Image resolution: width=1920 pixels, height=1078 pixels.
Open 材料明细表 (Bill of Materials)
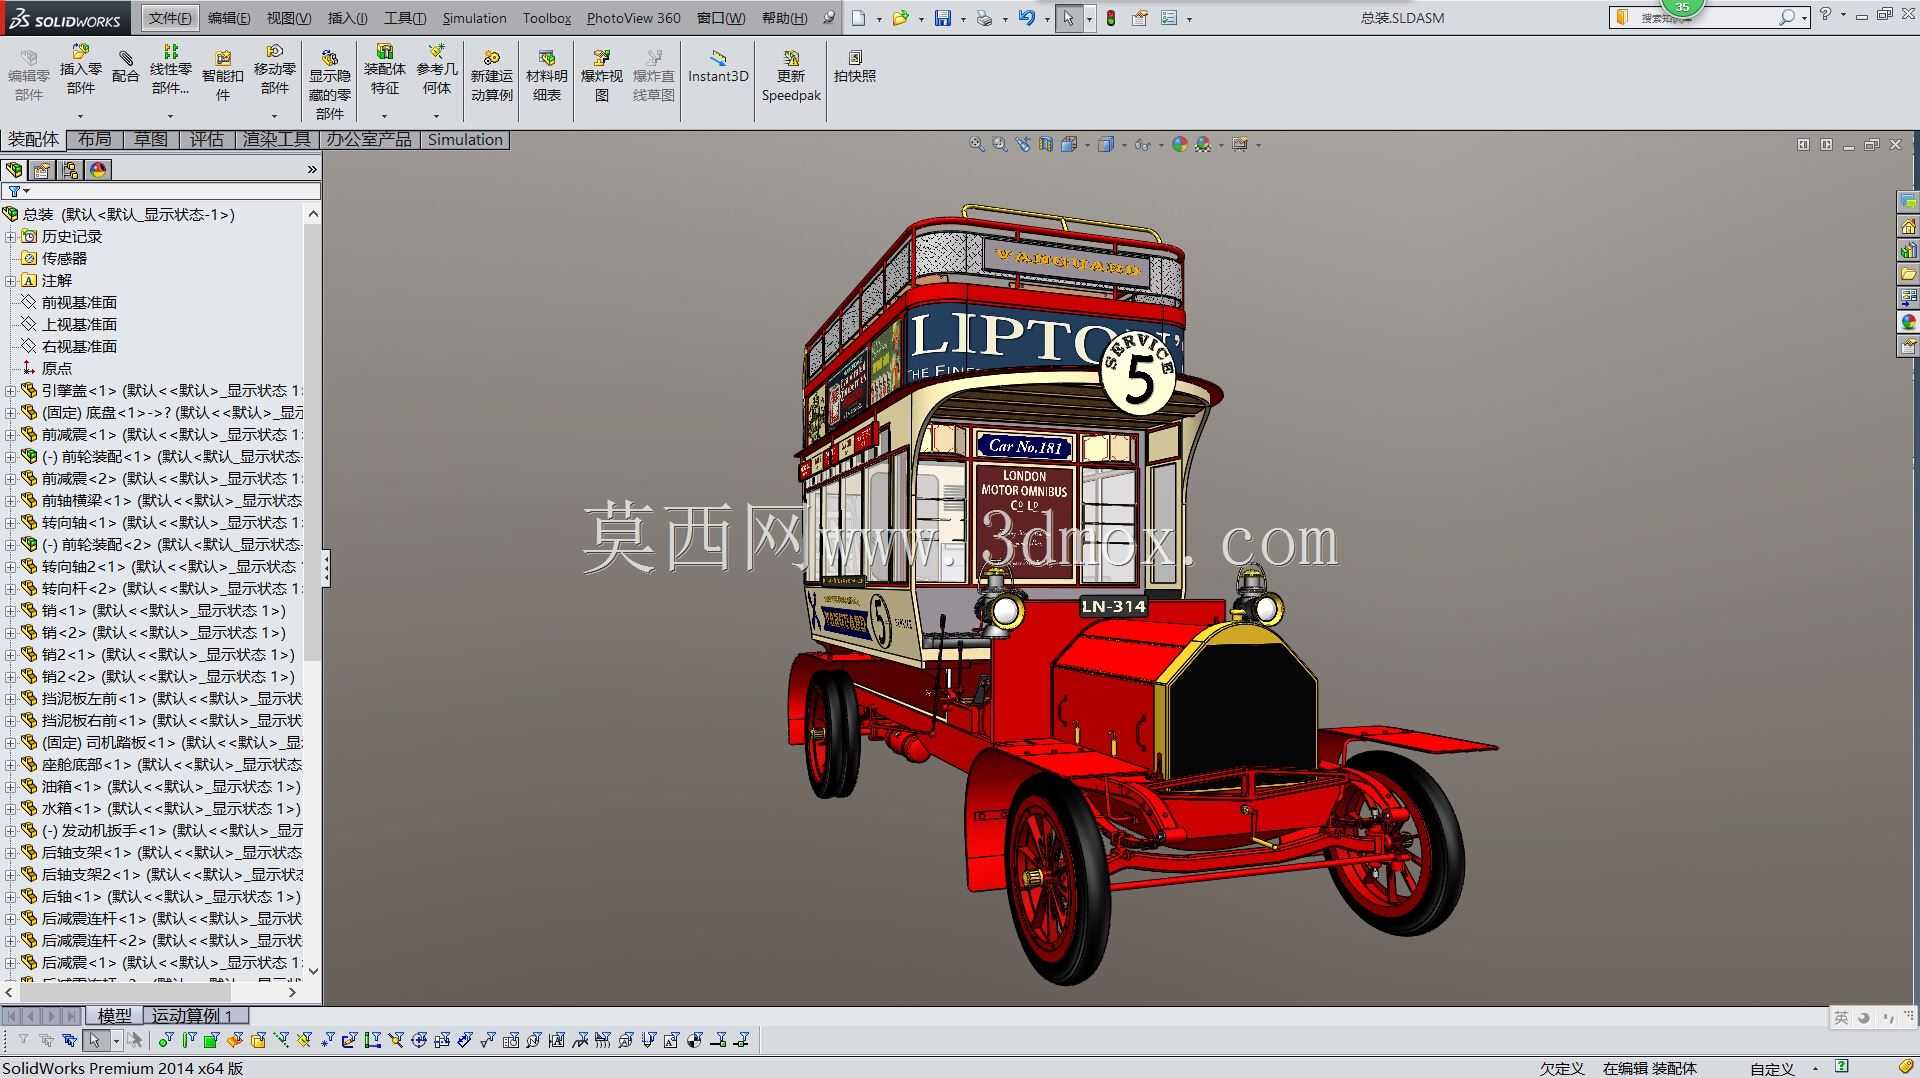click(546, 76)
